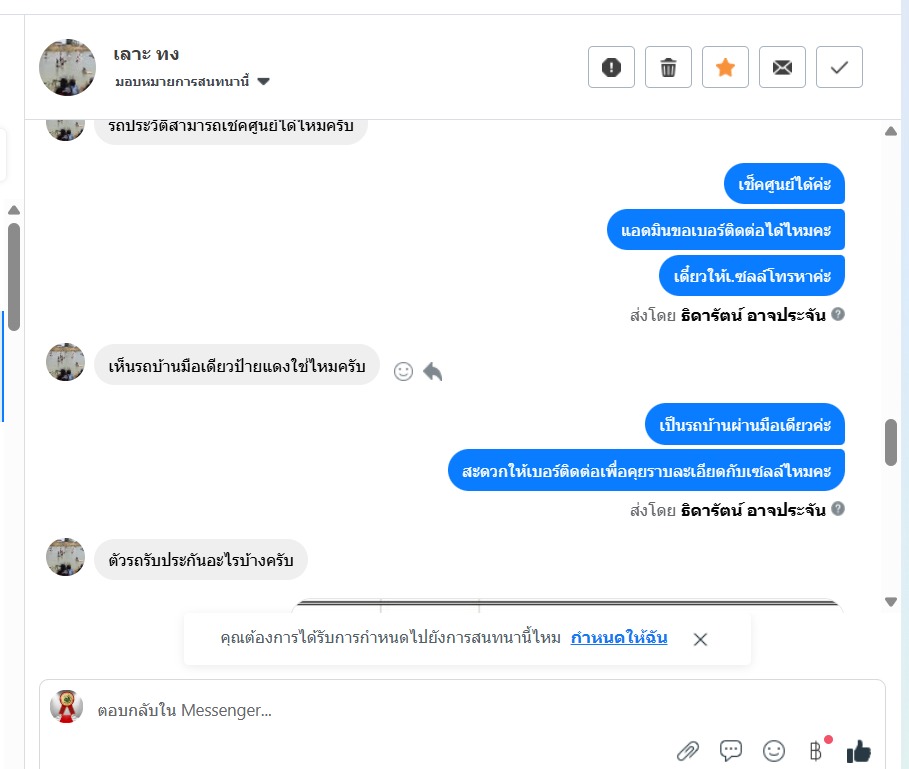Open saved replies speech bubble icon

pyautogui.click(x=730, y=750)
